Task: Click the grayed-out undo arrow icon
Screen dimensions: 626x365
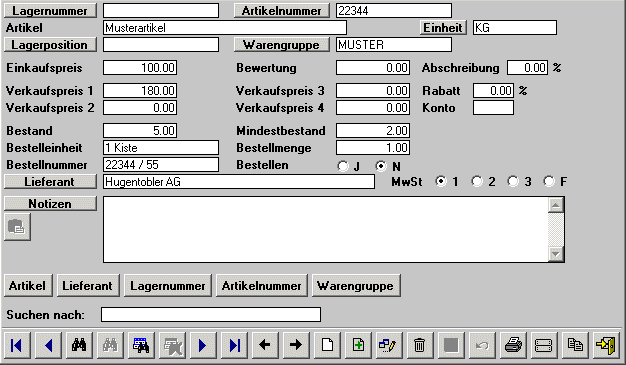Action: tap(482, 345)
